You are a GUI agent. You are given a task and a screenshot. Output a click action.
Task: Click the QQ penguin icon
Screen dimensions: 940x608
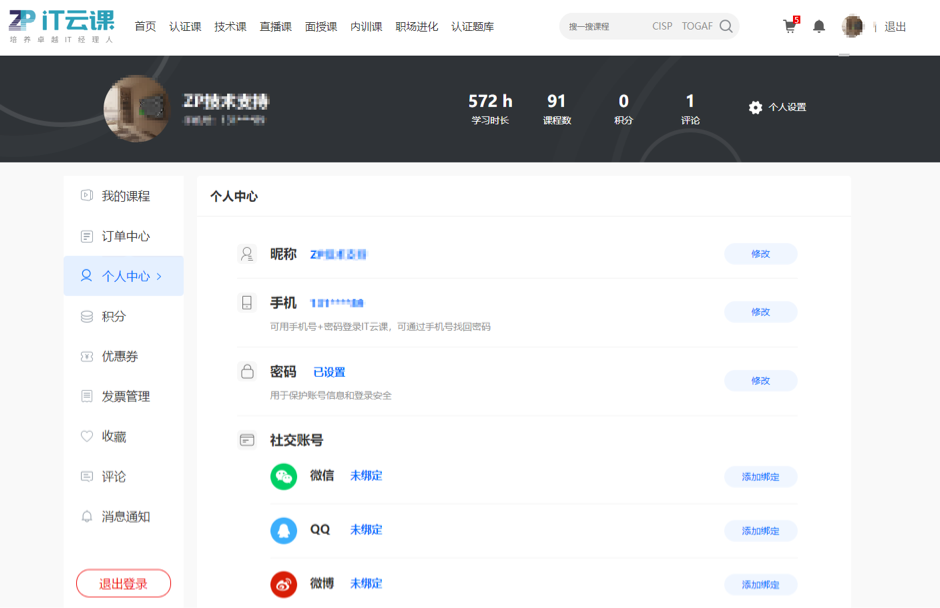pyautogui.click(x=284, y=530)
